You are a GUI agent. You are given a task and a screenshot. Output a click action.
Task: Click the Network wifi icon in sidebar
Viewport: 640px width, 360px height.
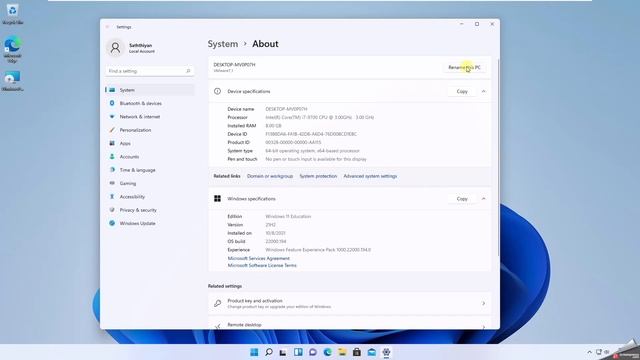tap(112, 117)
